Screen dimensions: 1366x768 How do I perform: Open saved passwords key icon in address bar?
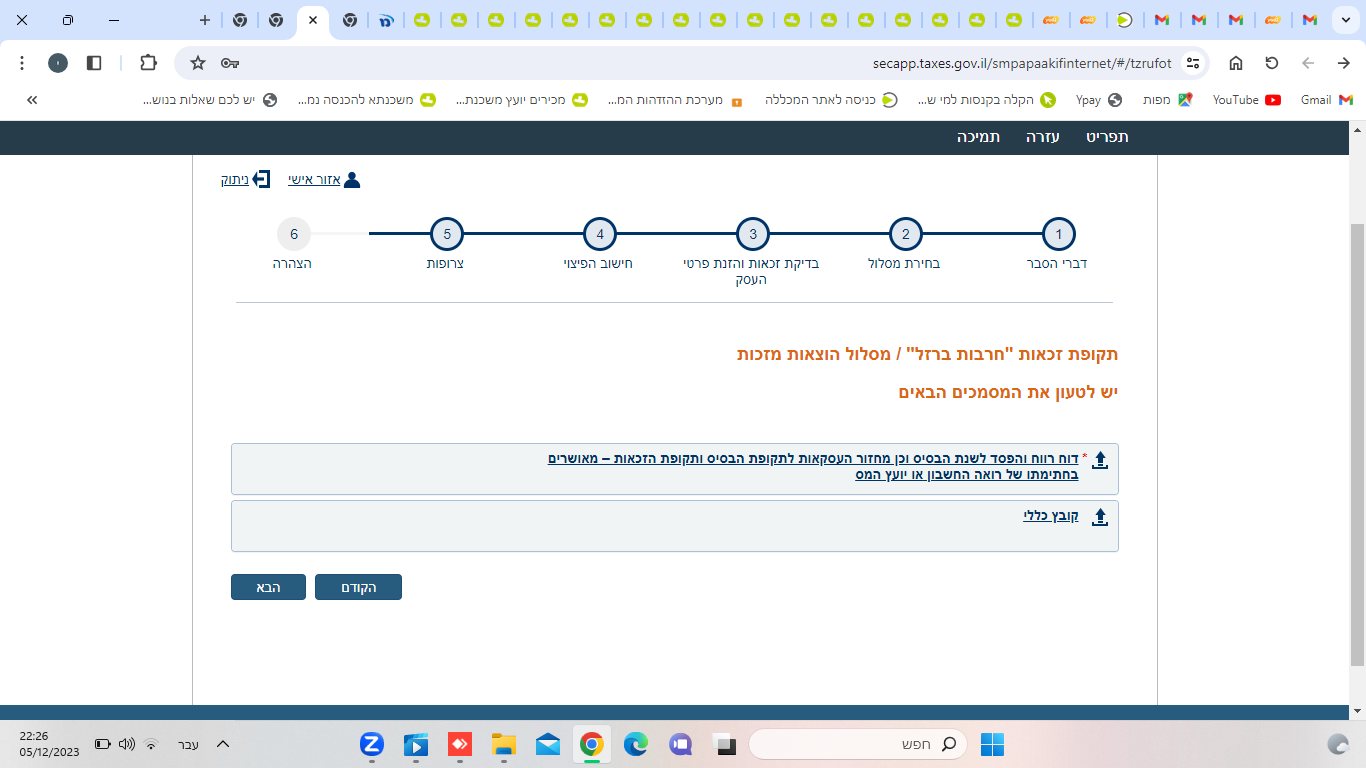(230, 63)
